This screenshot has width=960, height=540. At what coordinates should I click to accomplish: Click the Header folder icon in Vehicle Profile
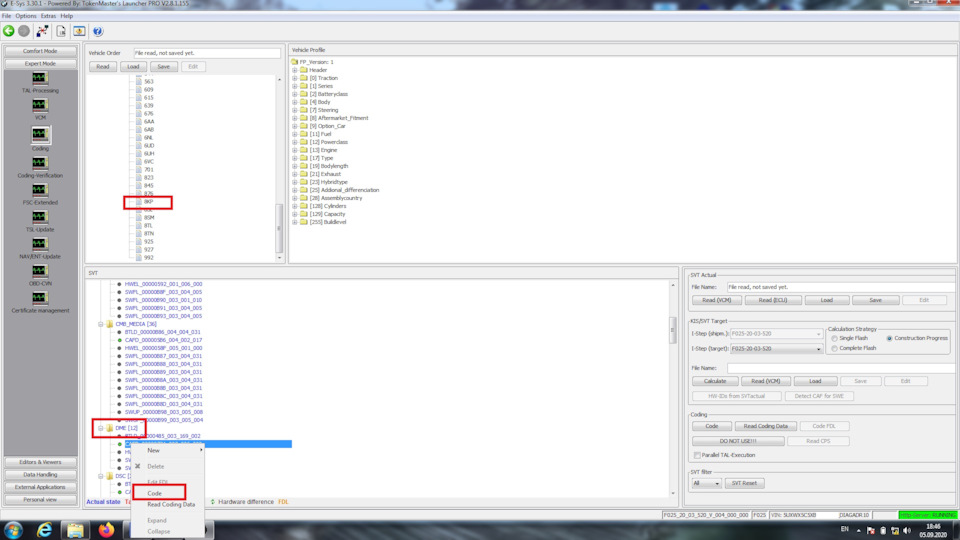pyautogui.click(x=304, y=70)
